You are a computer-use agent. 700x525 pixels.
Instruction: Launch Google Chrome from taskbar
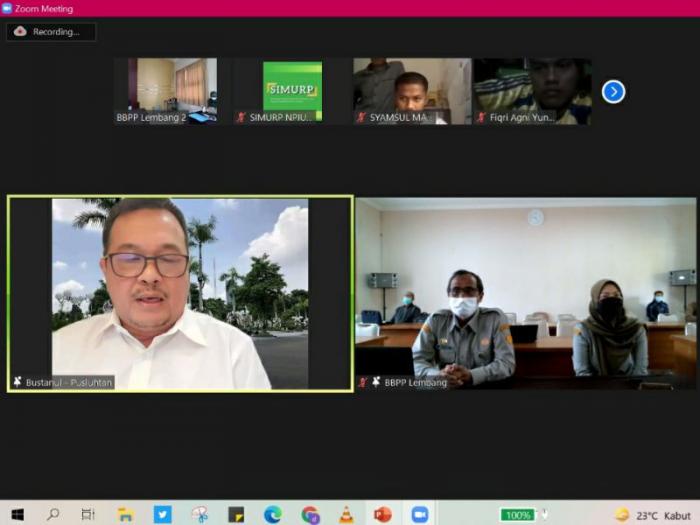(x=310, y=514)
